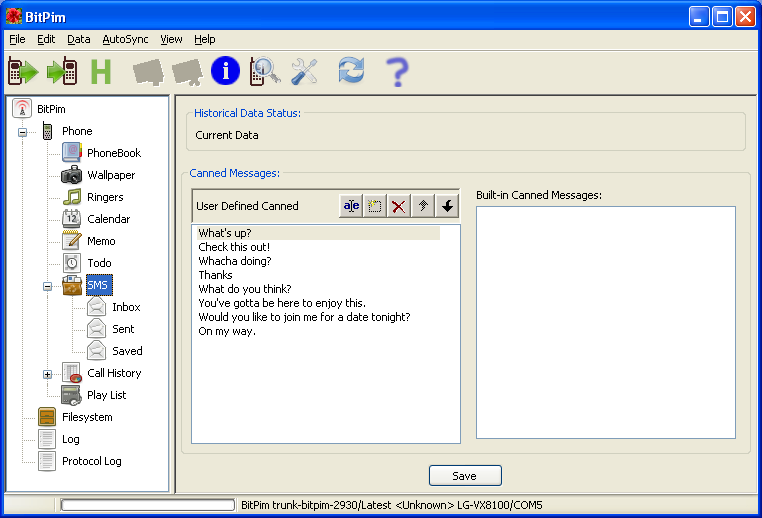Open settings with wrench and screwdriver icon
This screenshot has width=762, height=518.
[x=305, y=72]
